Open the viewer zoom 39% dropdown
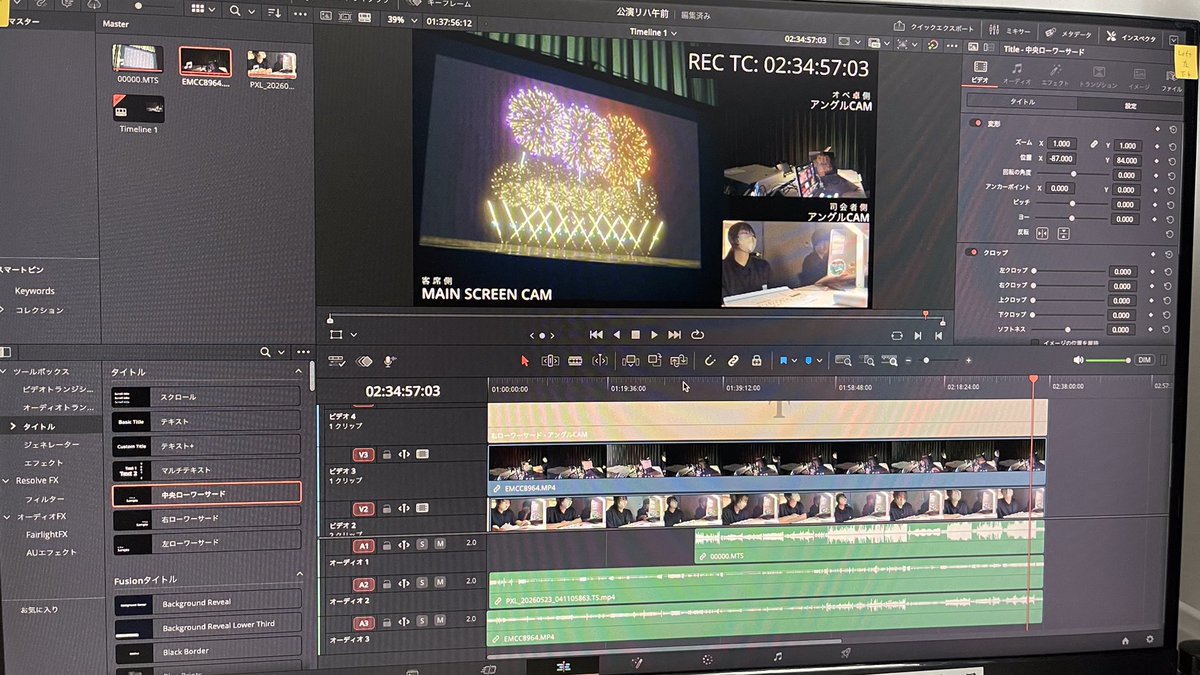 pyautogui.click(x=400, y=20)
